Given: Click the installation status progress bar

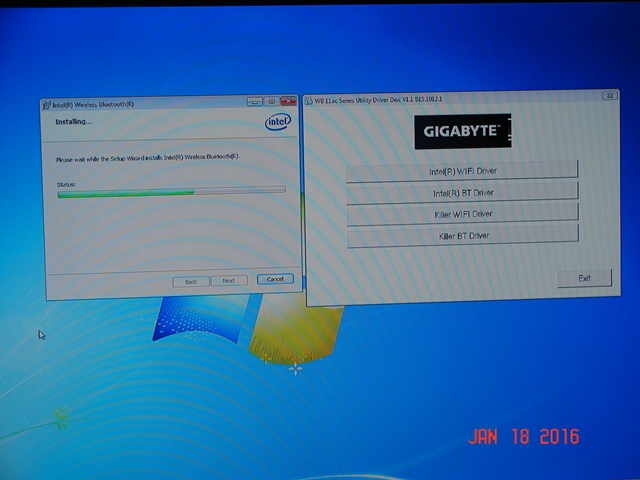Looking at the screenshot, I should pyautogui.click(x=171, y=191).
